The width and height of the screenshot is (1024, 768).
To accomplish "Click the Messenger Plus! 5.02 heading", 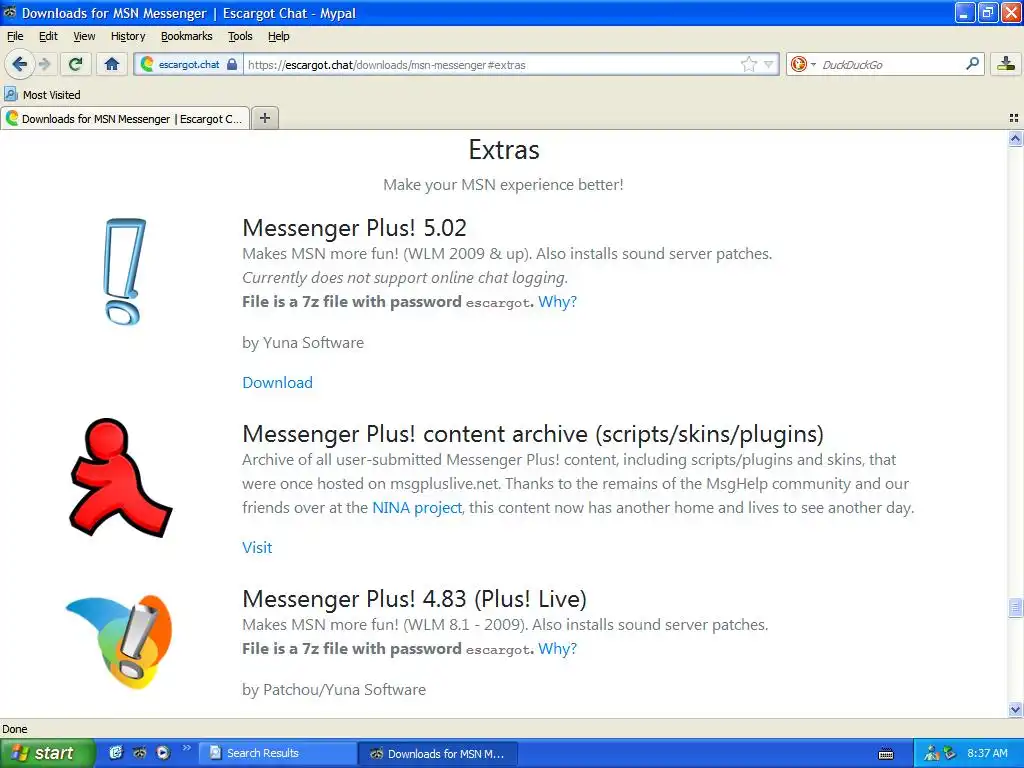I will point(355,228).
